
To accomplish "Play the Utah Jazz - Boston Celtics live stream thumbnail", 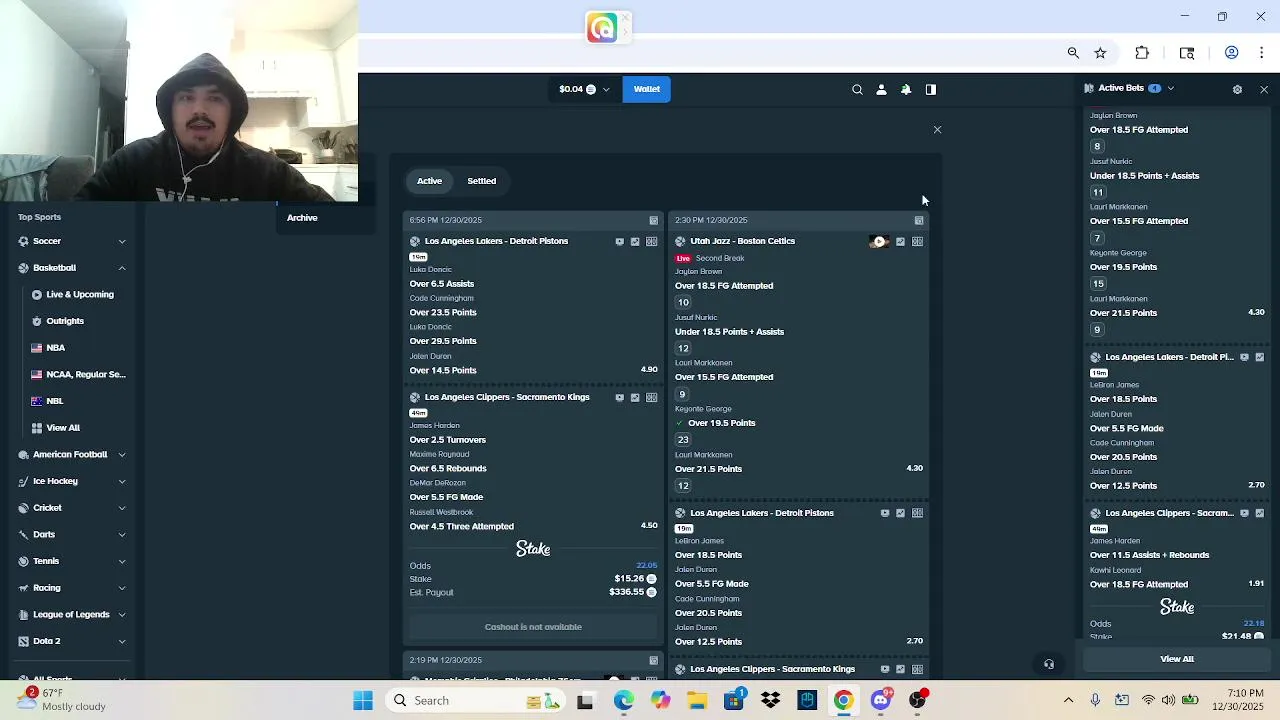I will tap(879, 241).
